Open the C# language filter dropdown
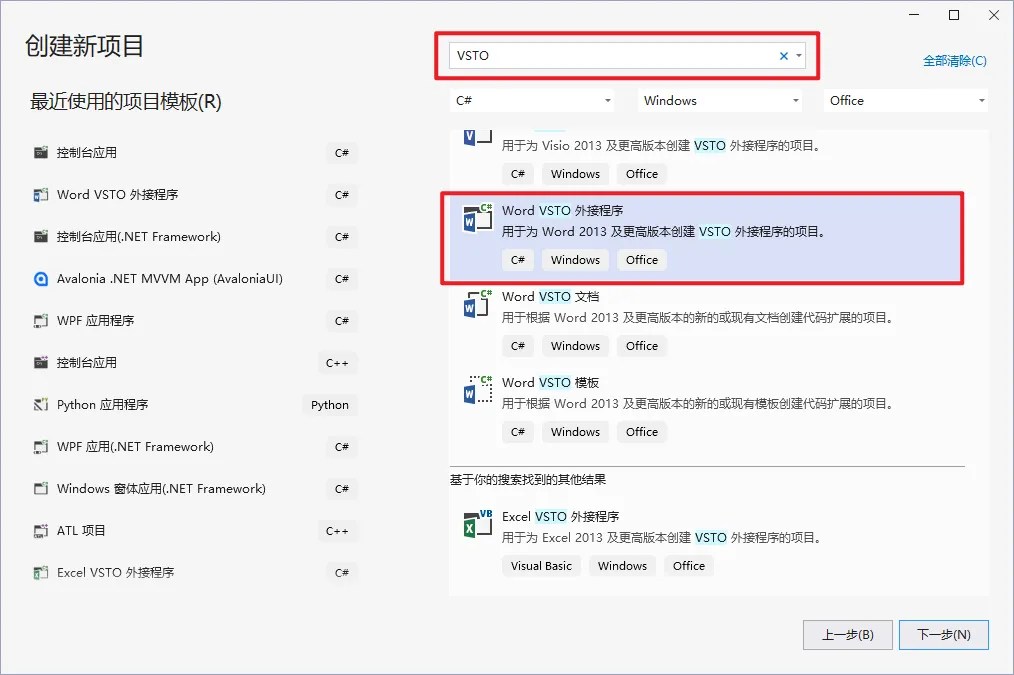The image size is (1014, 675). pos(532,100)
